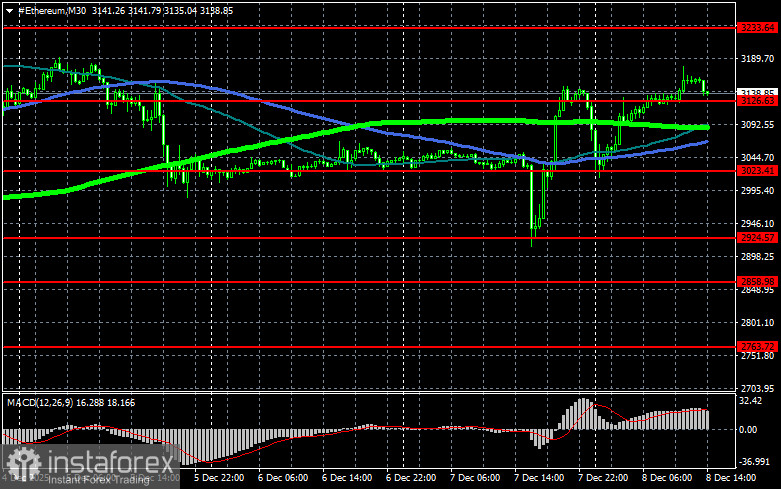
Task: Click the 3189.70 price scale value
Action: [x=757, y=59]
